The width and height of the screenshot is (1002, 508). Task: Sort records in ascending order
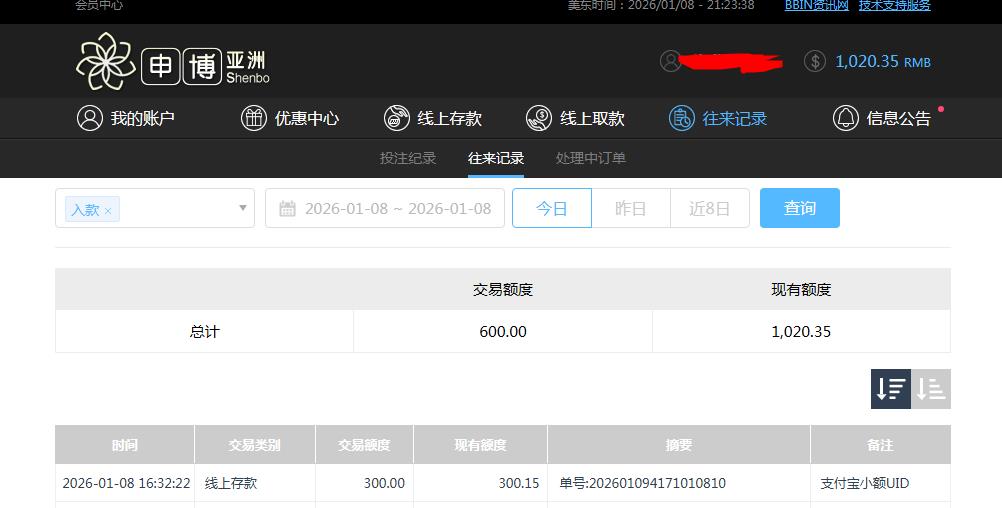coord(931,389)
